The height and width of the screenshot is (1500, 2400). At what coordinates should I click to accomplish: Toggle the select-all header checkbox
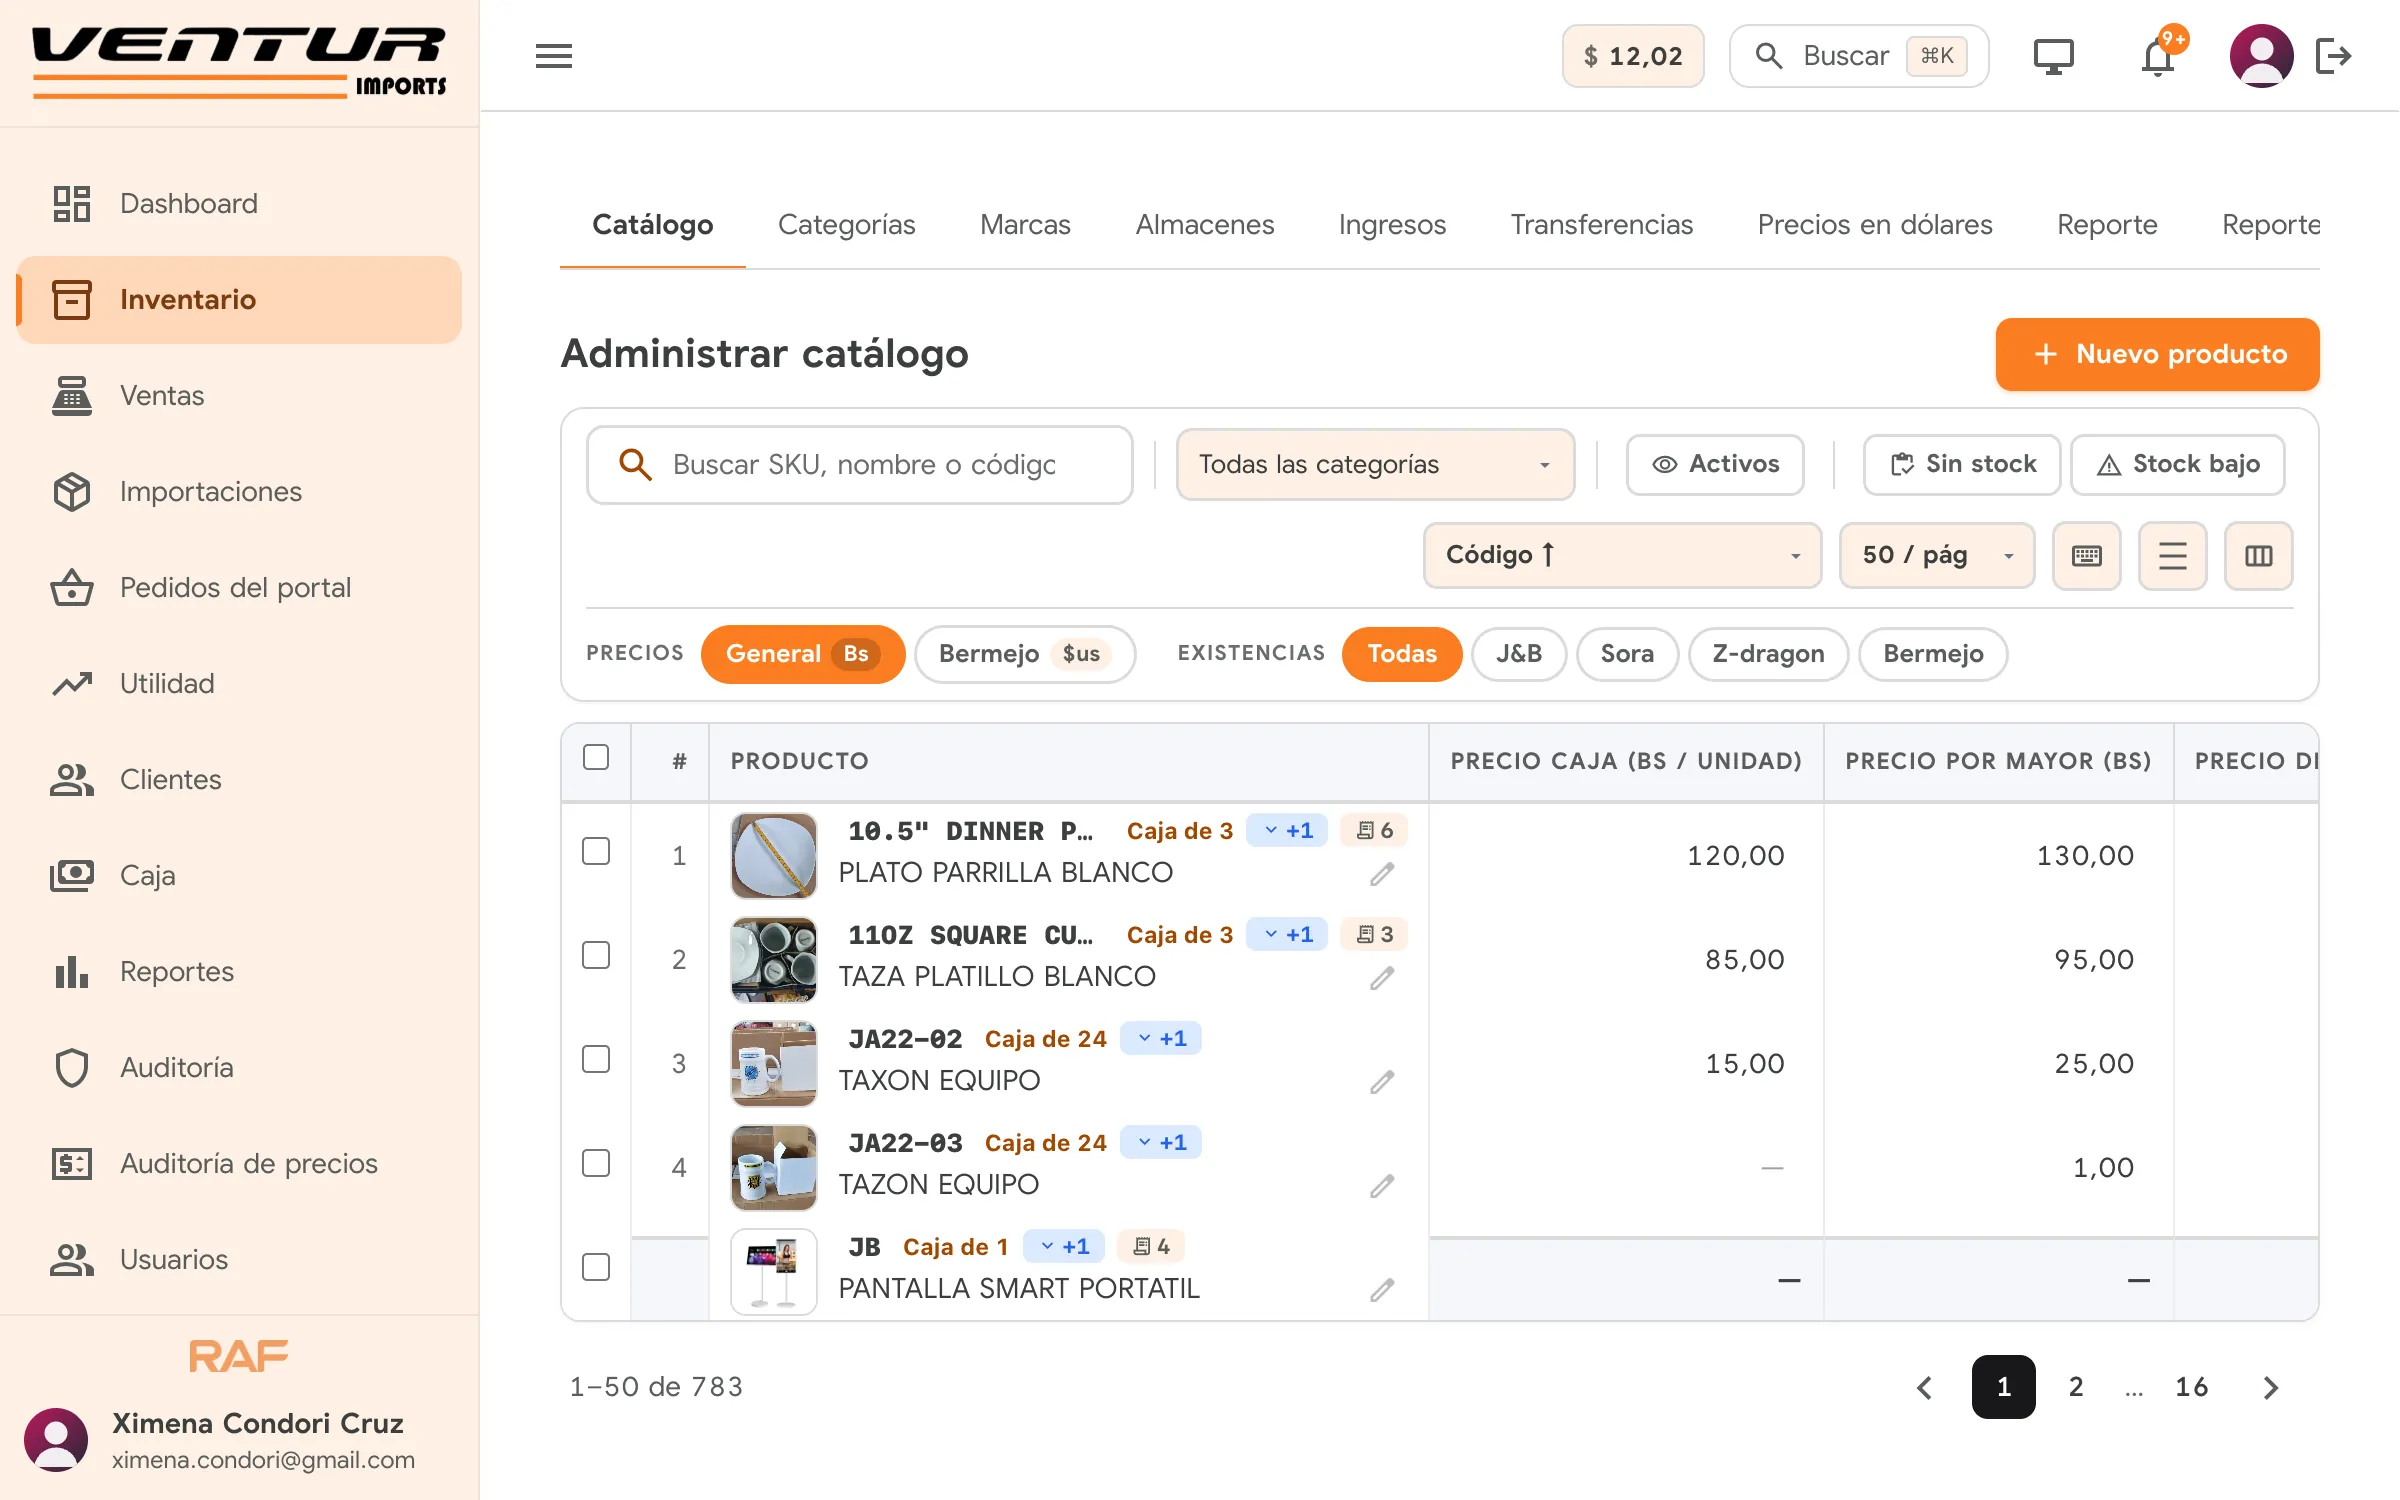(596, 758)
